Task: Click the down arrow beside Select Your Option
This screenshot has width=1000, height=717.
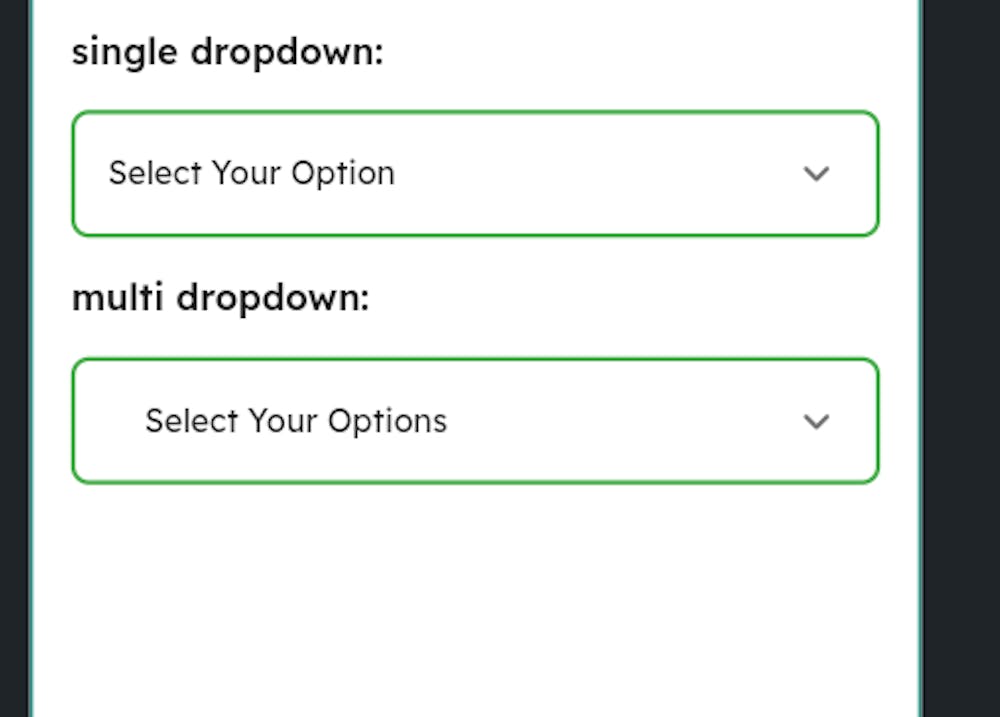Action: click(816, 173)
